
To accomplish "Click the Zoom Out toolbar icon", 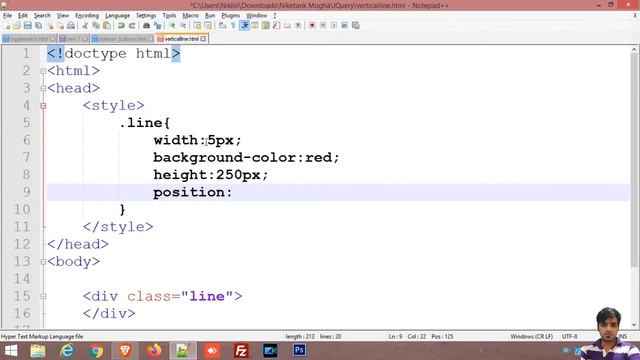I will pos(183,26).
